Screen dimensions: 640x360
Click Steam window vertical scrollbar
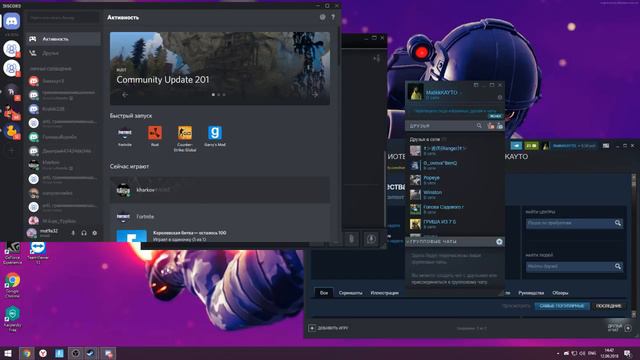[633, 245]
